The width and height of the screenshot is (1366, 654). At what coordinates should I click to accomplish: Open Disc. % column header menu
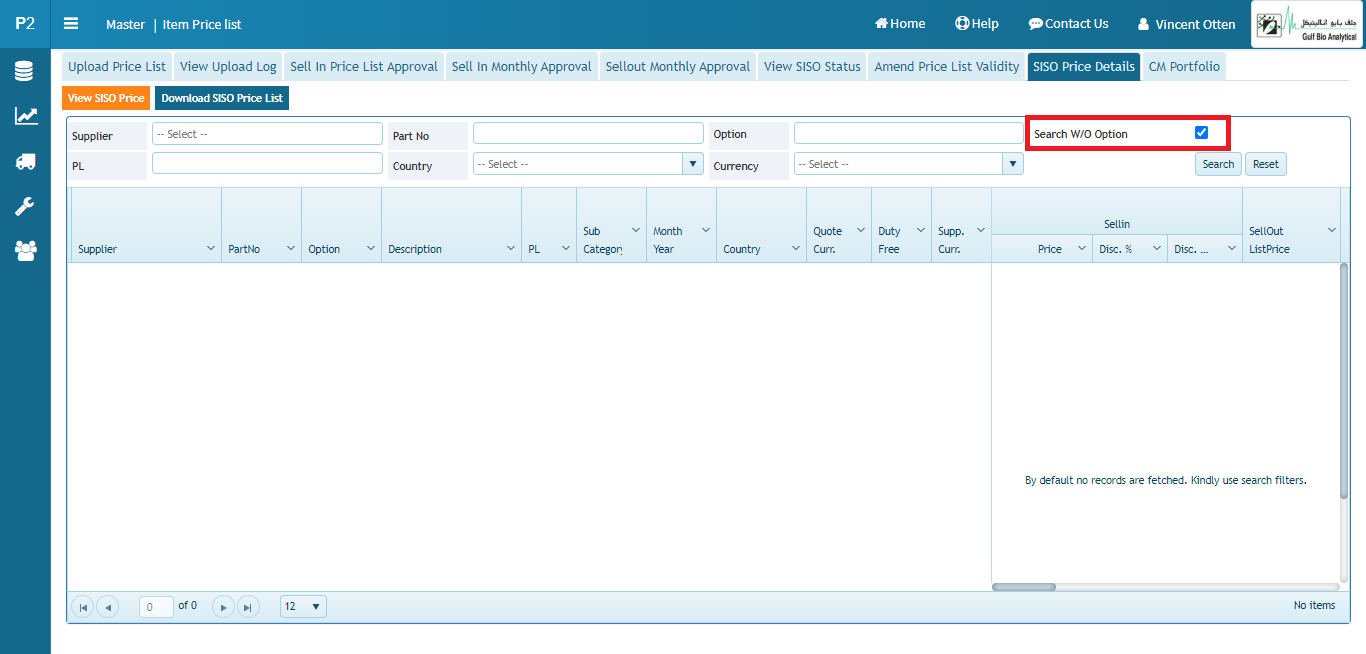click(1156, 248)
